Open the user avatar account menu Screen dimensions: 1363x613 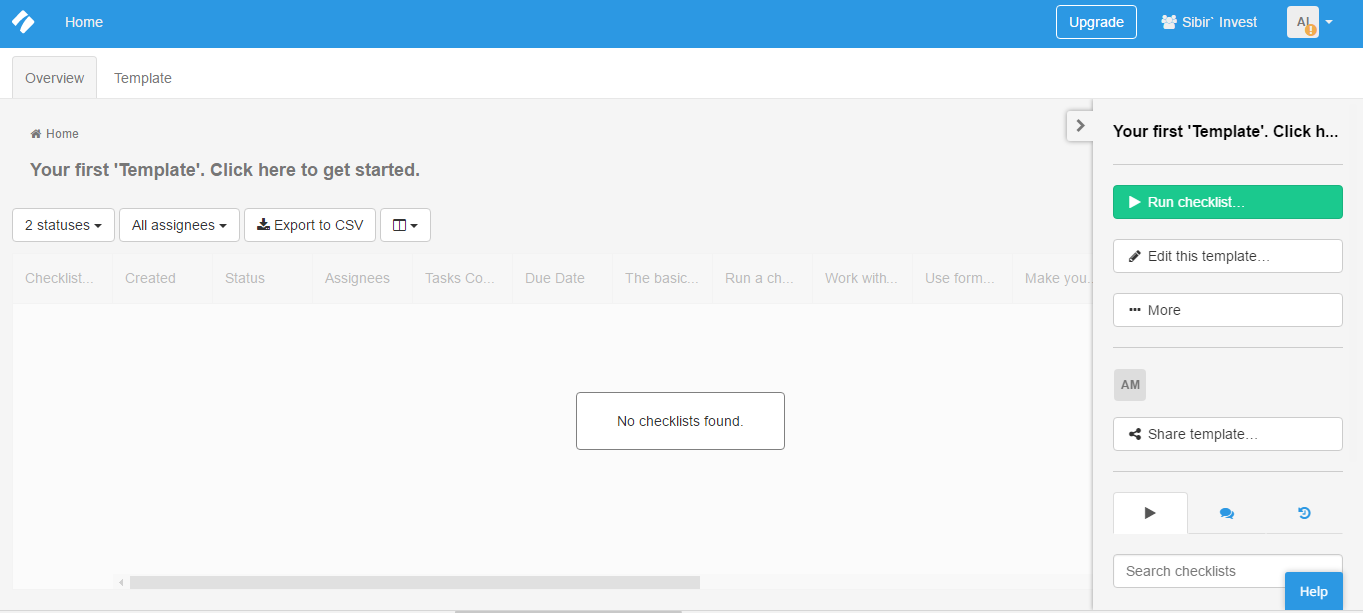(x=1302, y=22)
